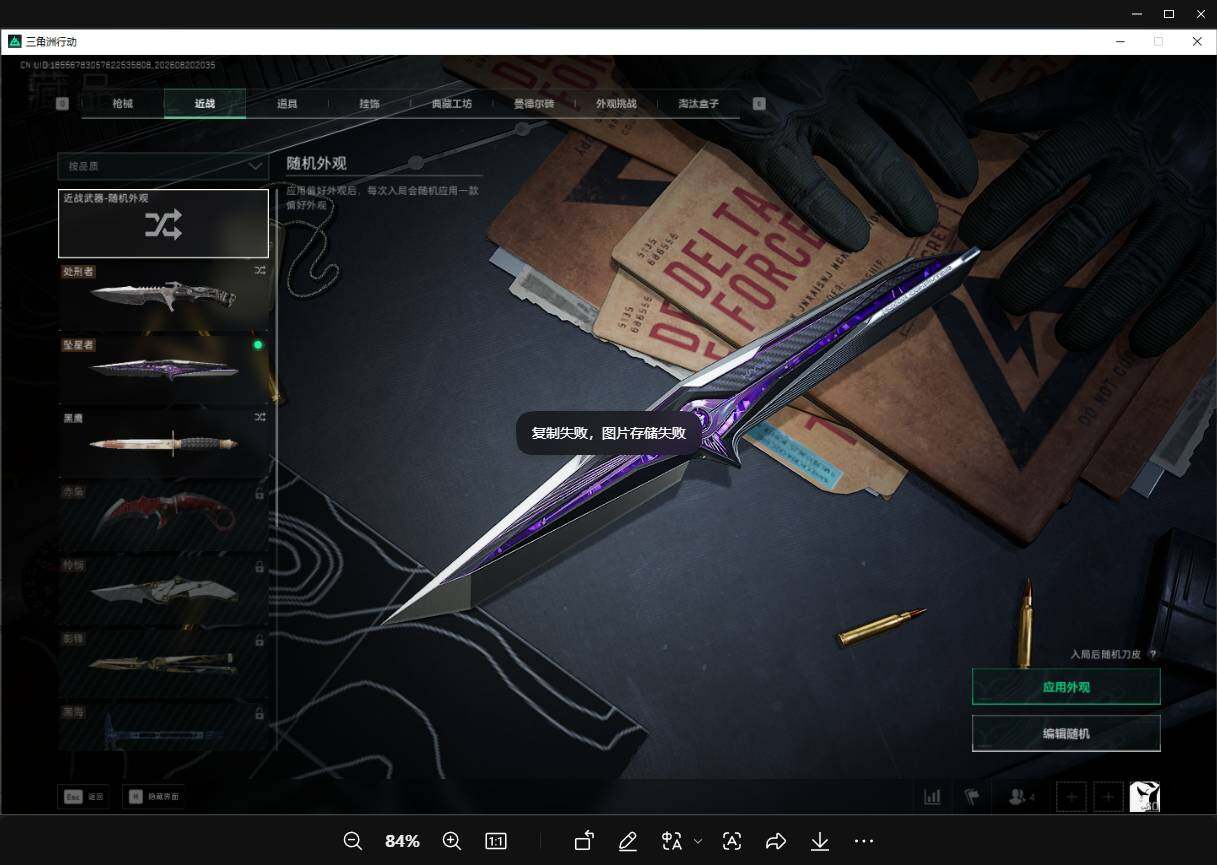Screen dimensions: 1217x865
Task: Select the 近战武器-随机外观 shuffle card
Action: click(x=163, y=223)
